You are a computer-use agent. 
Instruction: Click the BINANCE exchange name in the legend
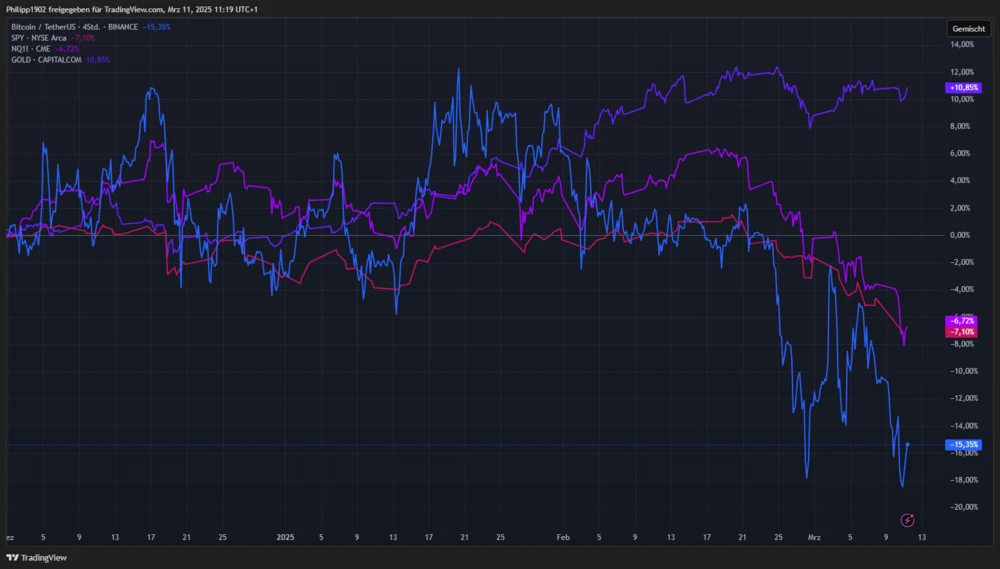tap(122, 27)
